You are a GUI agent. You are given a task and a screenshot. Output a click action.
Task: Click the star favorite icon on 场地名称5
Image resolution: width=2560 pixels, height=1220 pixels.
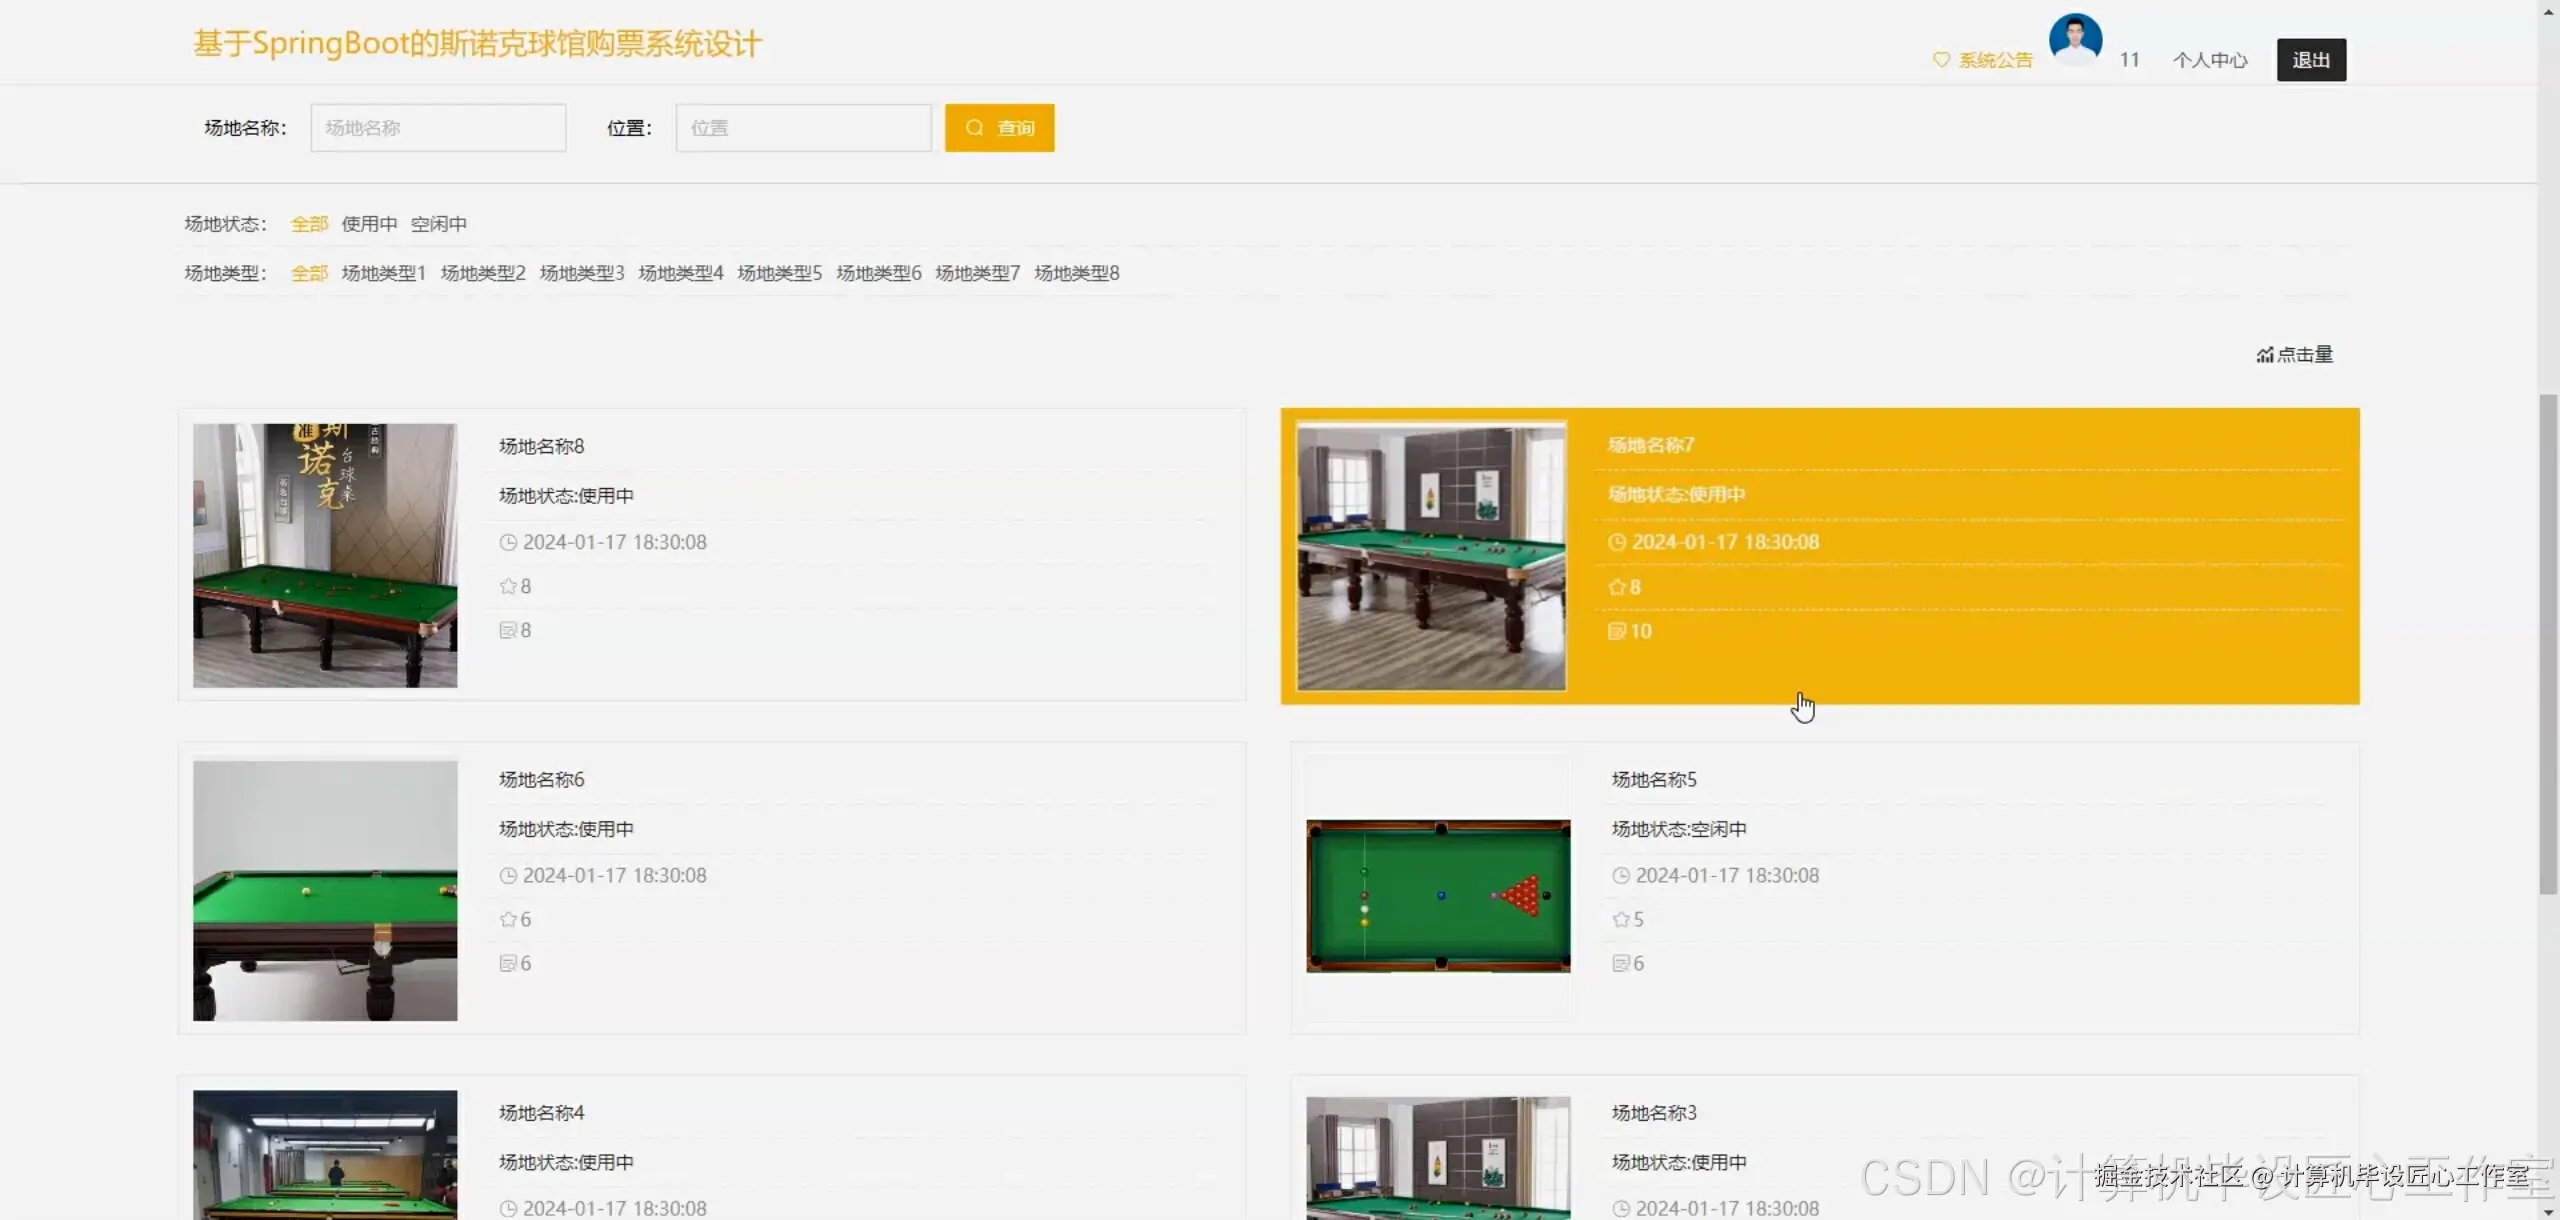coord(1621,919)
